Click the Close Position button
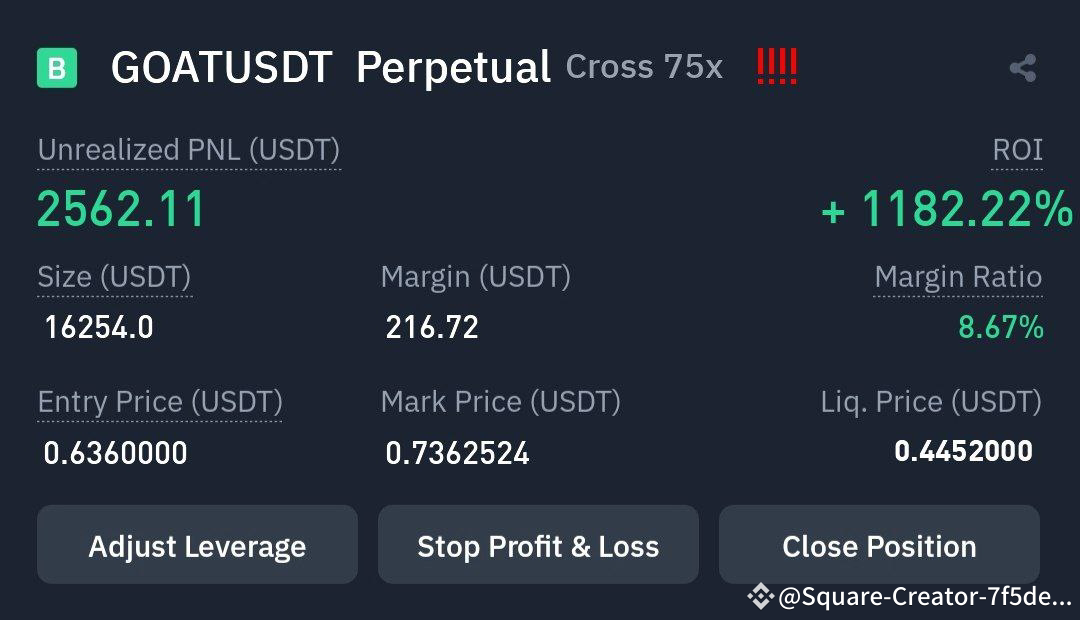Image resolution: width=1080 pixels, height=620 pixels. [879, 545]
